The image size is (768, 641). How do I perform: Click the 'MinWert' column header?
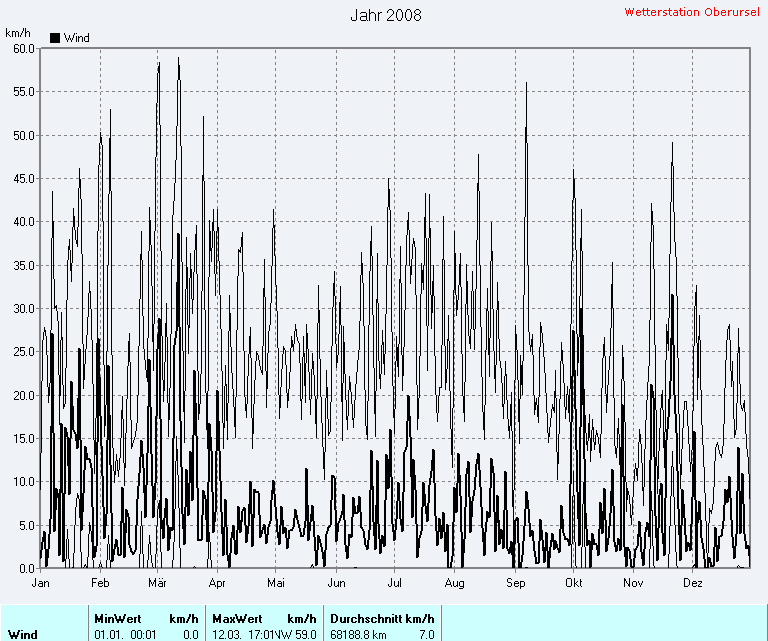click(118, 619)
